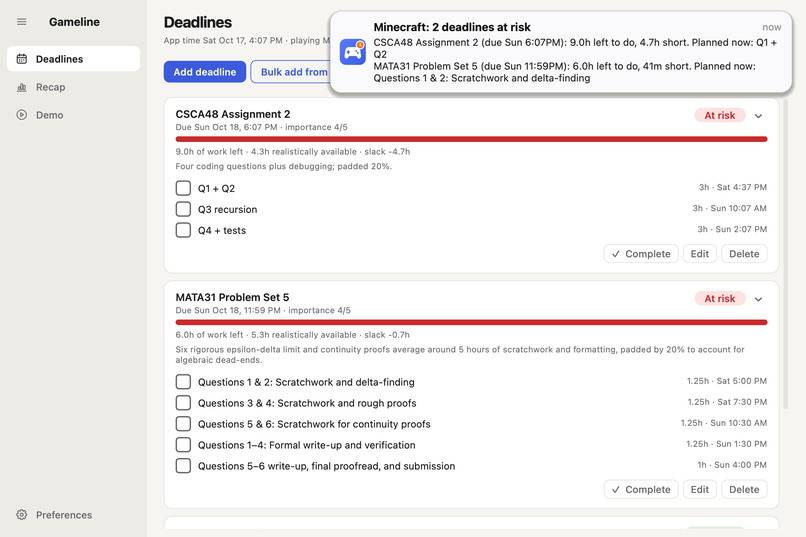Check Questions 5–6 write-up, final proofread, submission
This screenshot has width=806, height=537.
184,466
